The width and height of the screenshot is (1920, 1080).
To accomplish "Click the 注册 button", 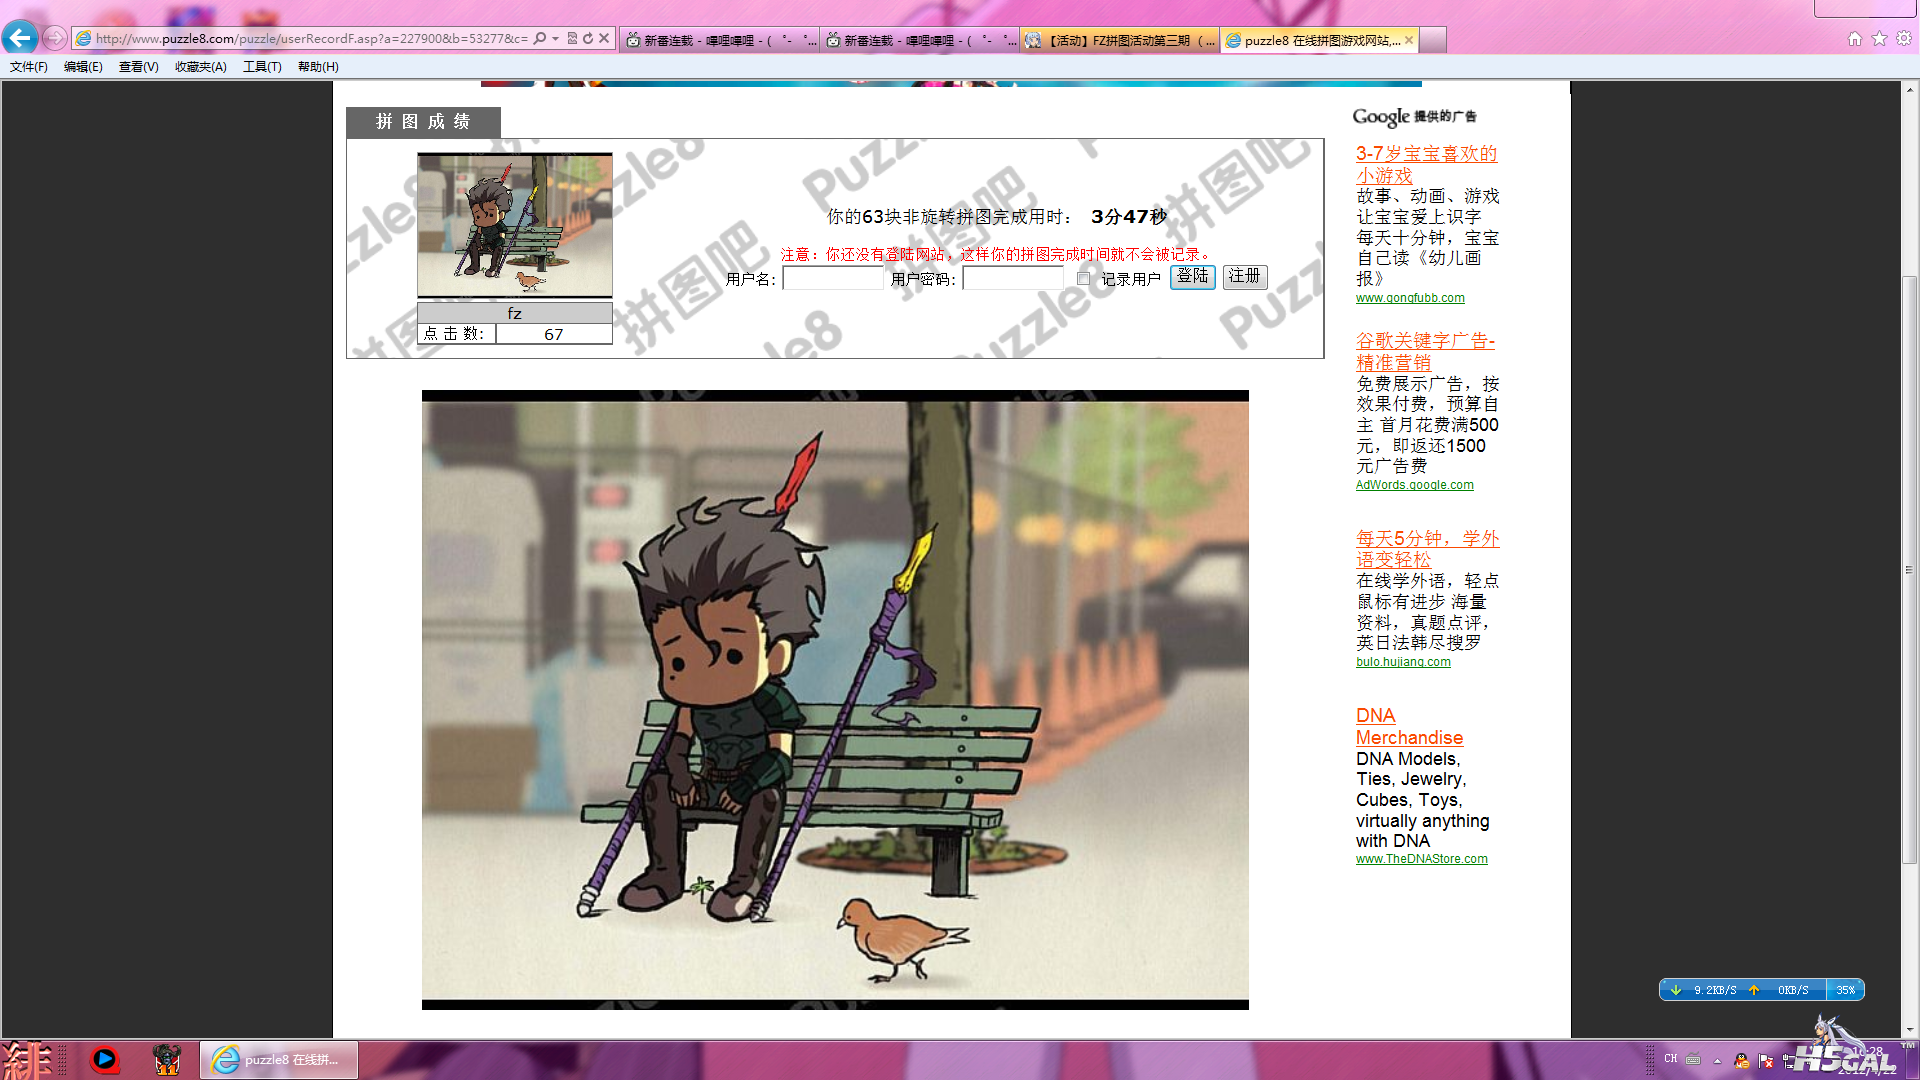I will 1245,277.
